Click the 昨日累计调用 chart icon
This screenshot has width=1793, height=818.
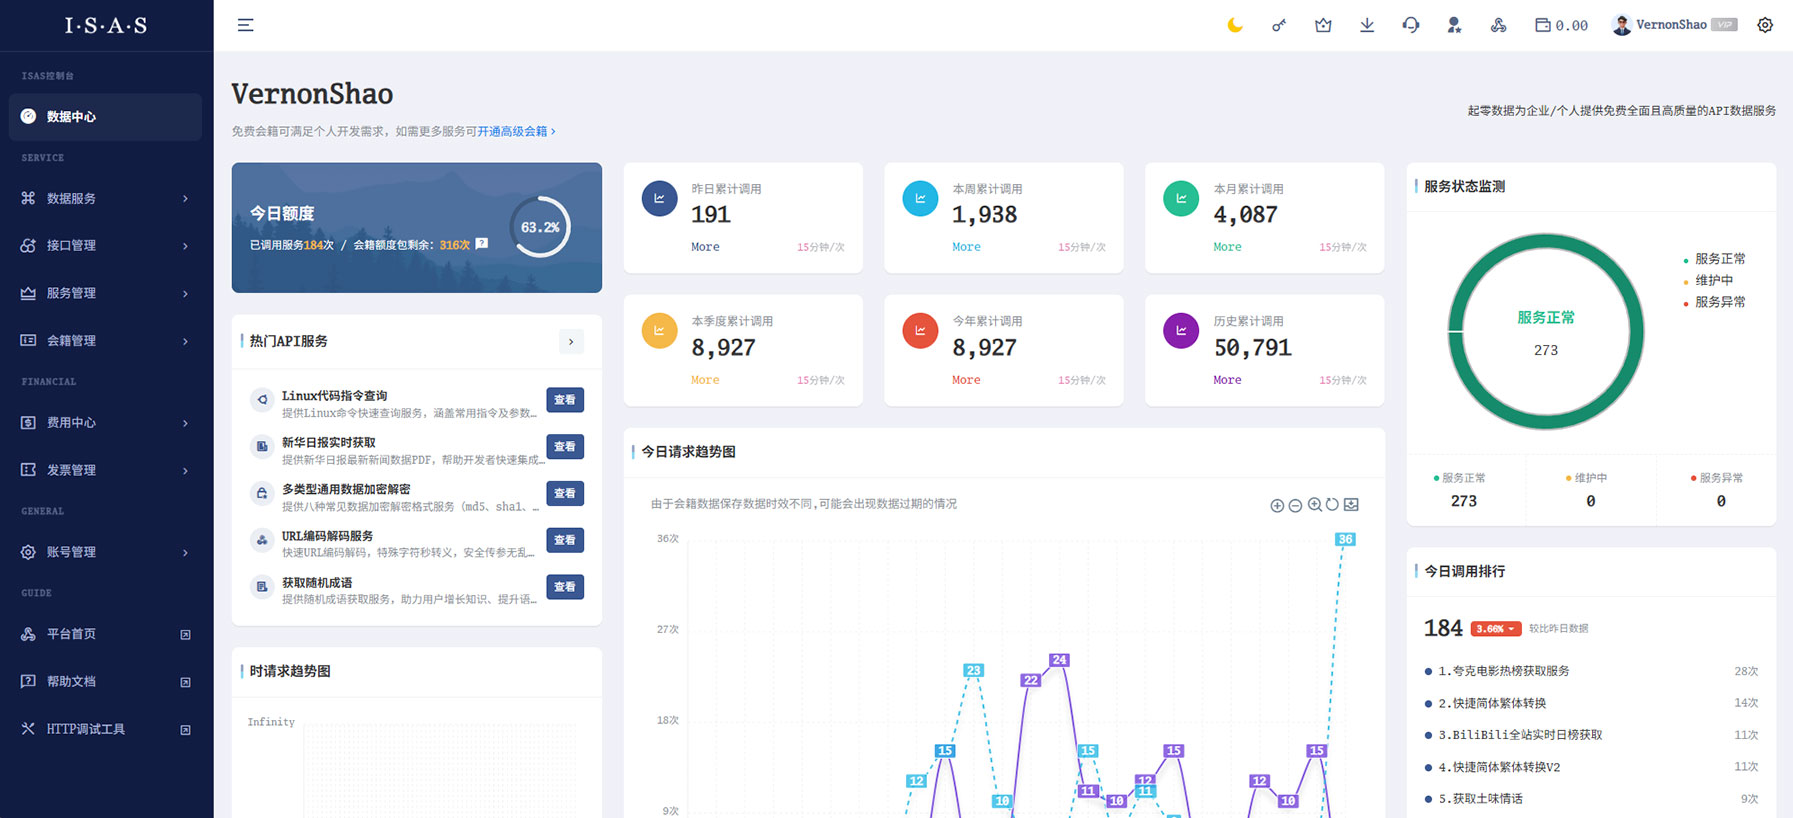pyautogui.click(x=659, y=198)
